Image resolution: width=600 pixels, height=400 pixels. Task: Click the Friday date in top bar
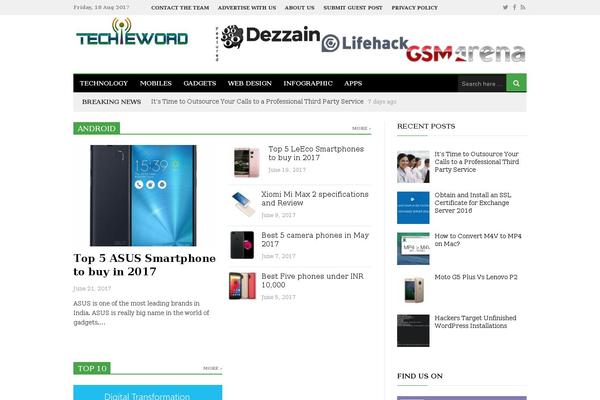point(101,7)
